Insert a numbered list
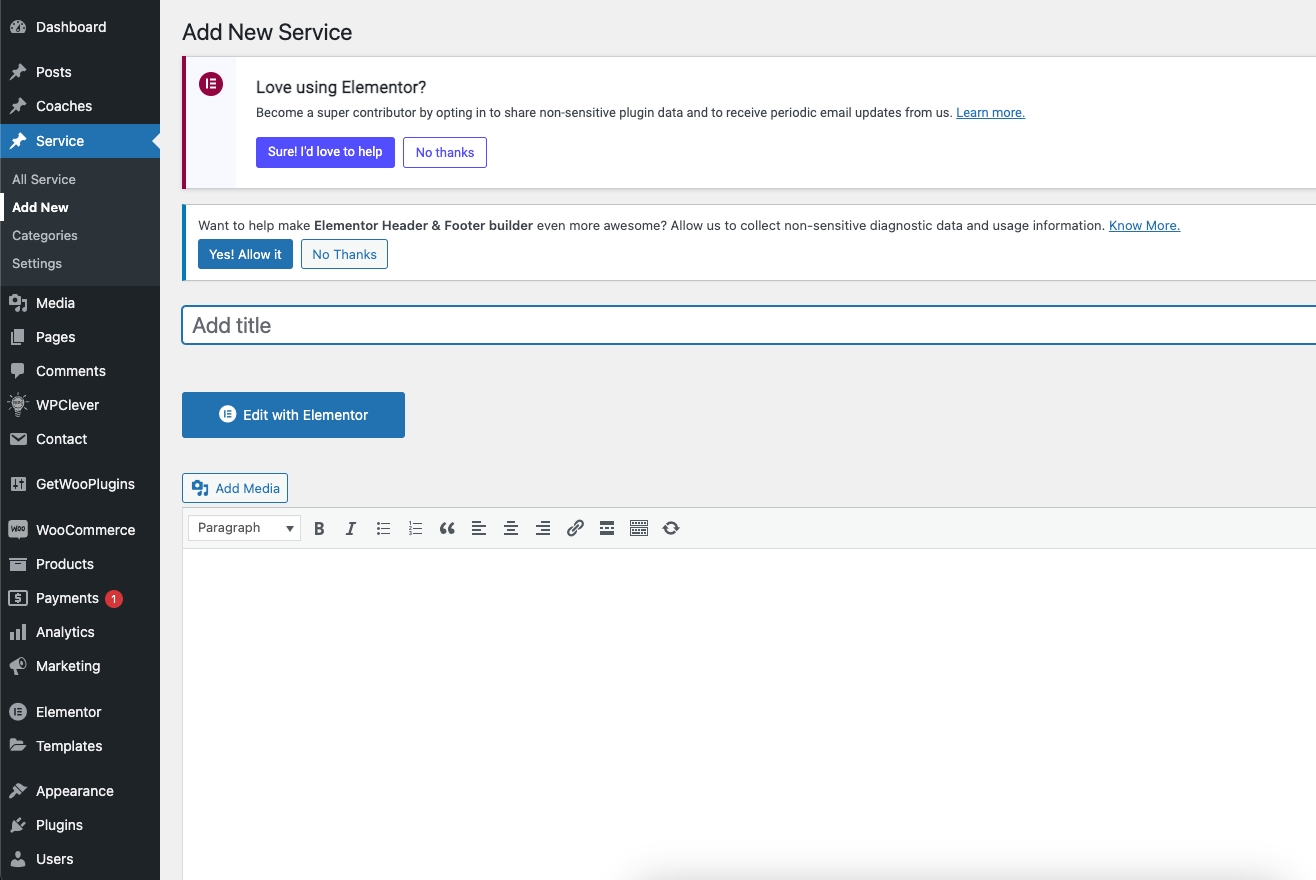Image resolution: width=1316 pixels, height=880 pixels. pyautogui.click(x=415, y=528)
